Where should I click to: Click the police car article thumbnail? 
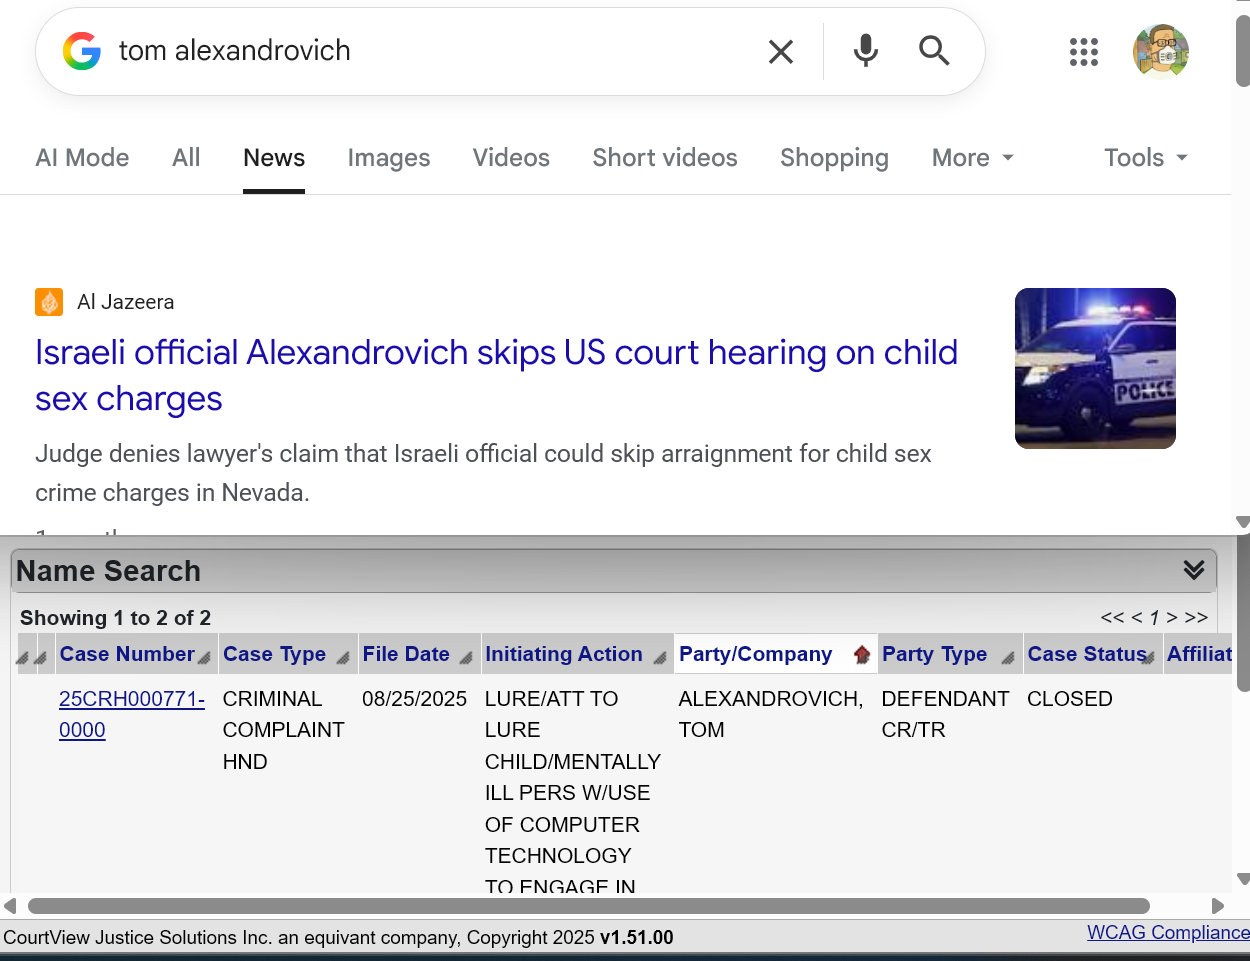pos(1095,368)
